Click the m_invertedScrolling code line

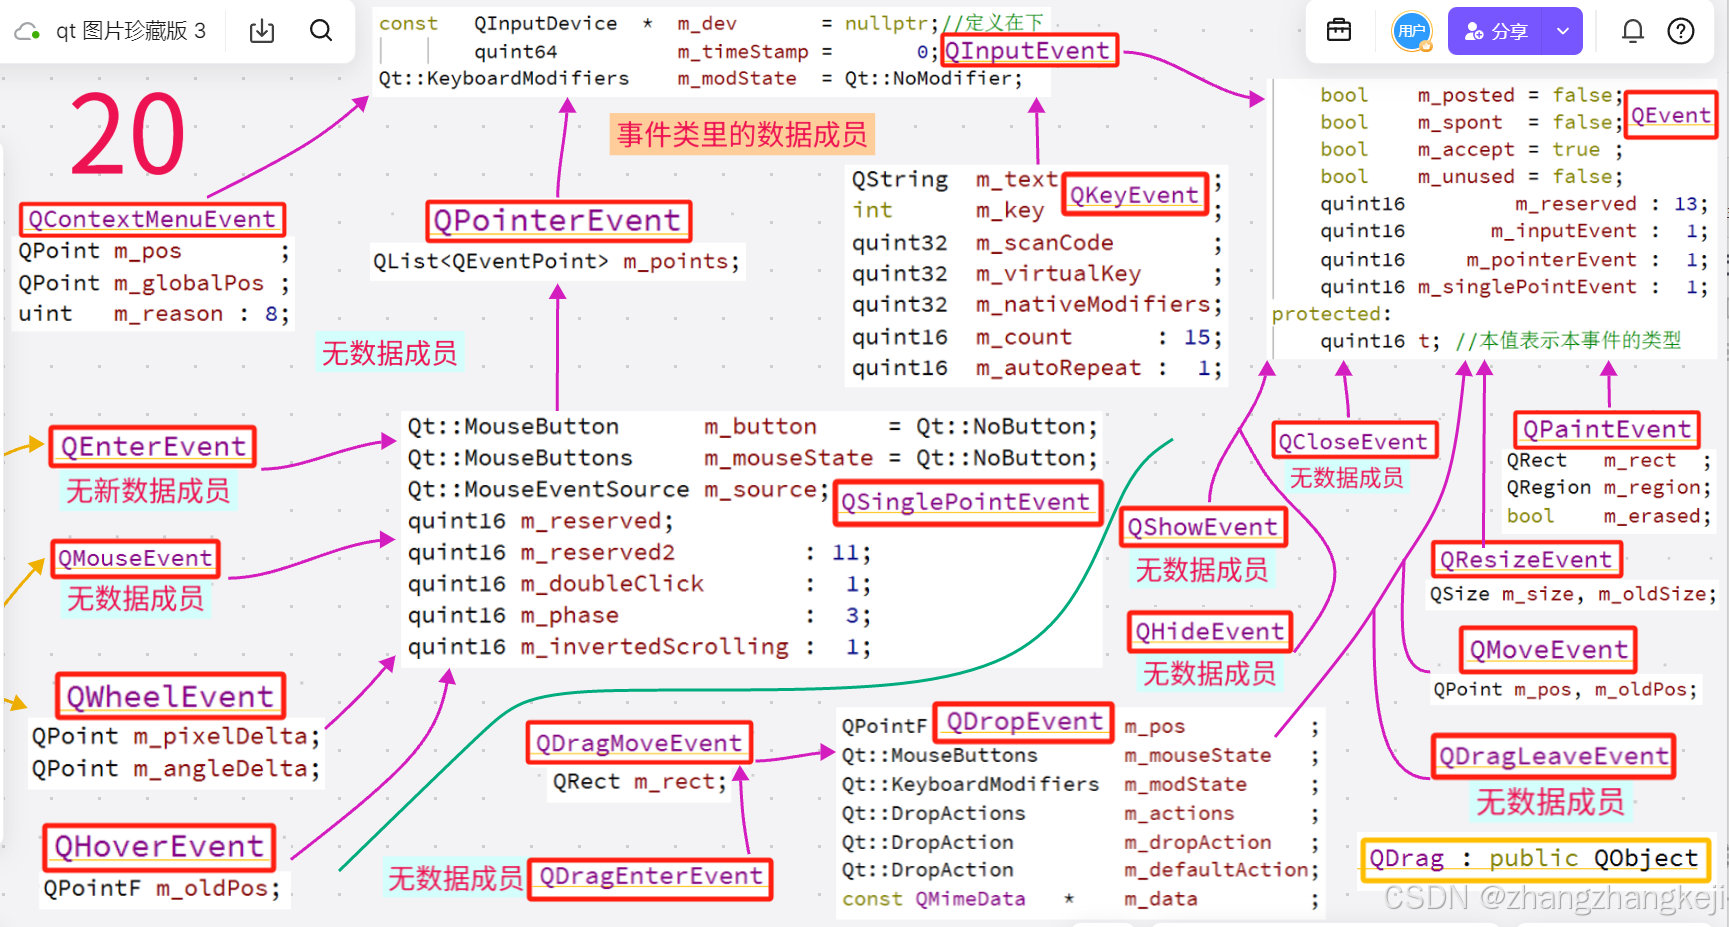tap(639, 647)
